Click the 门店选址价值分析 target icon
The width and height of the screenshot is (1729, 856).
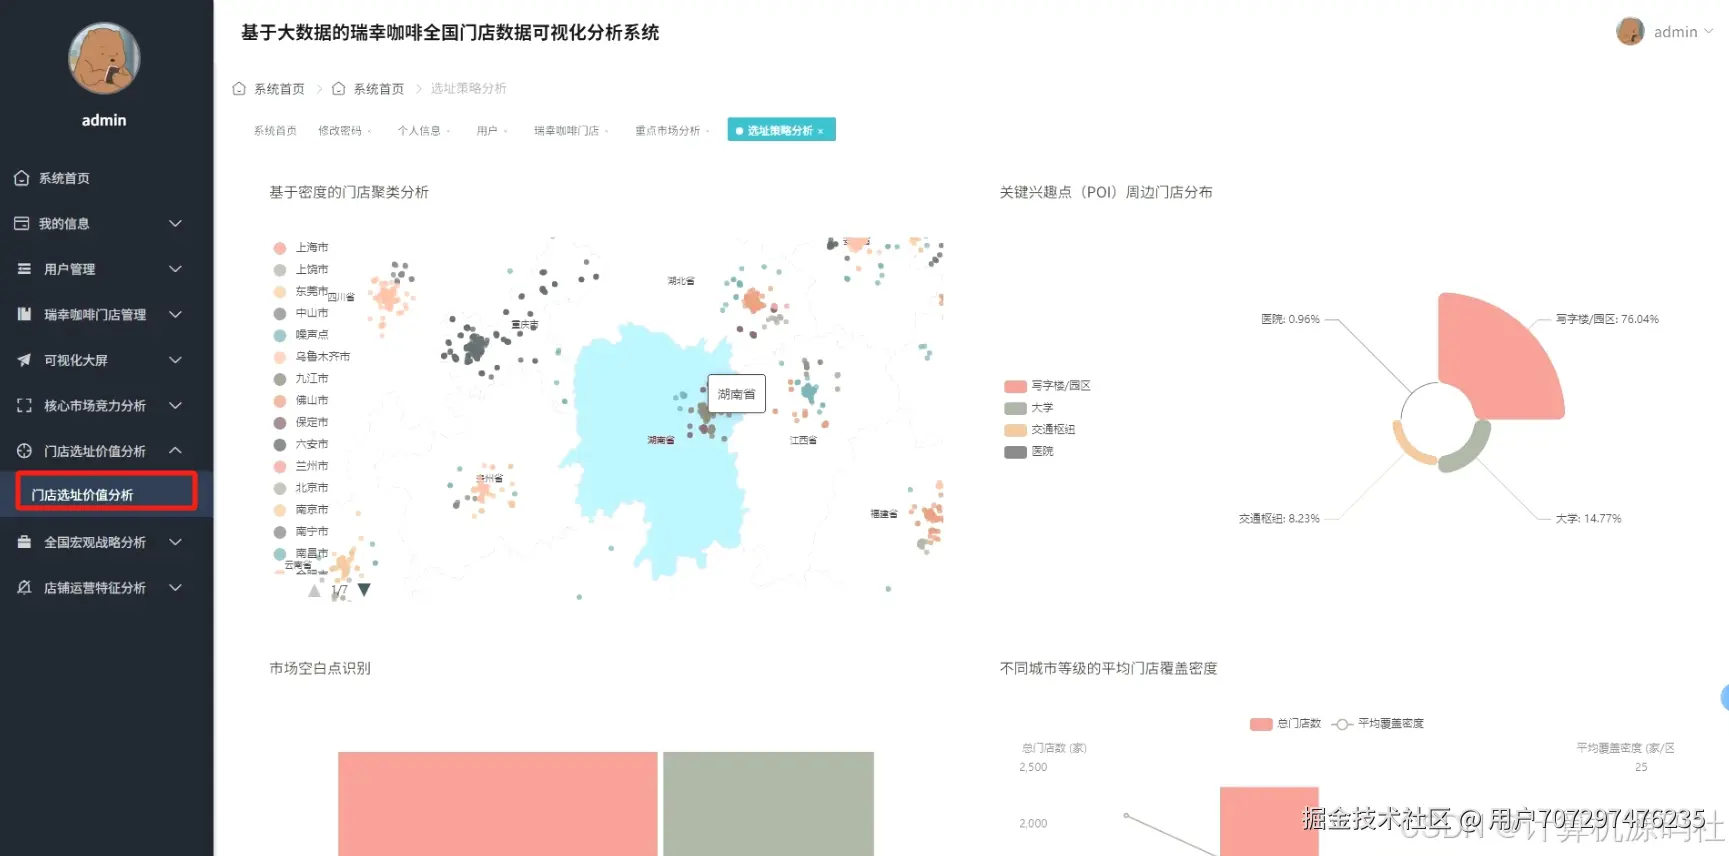24,451
